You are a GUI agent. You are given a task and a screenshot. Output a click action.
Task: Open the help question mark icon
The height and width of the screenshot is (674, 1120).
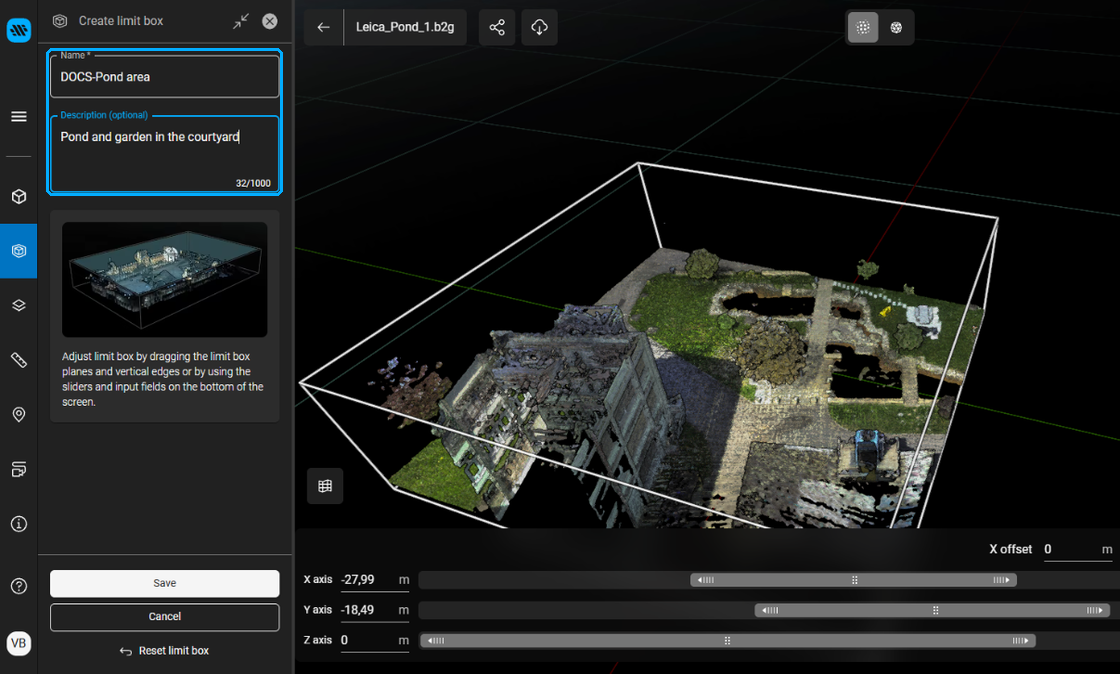(19, 586)
